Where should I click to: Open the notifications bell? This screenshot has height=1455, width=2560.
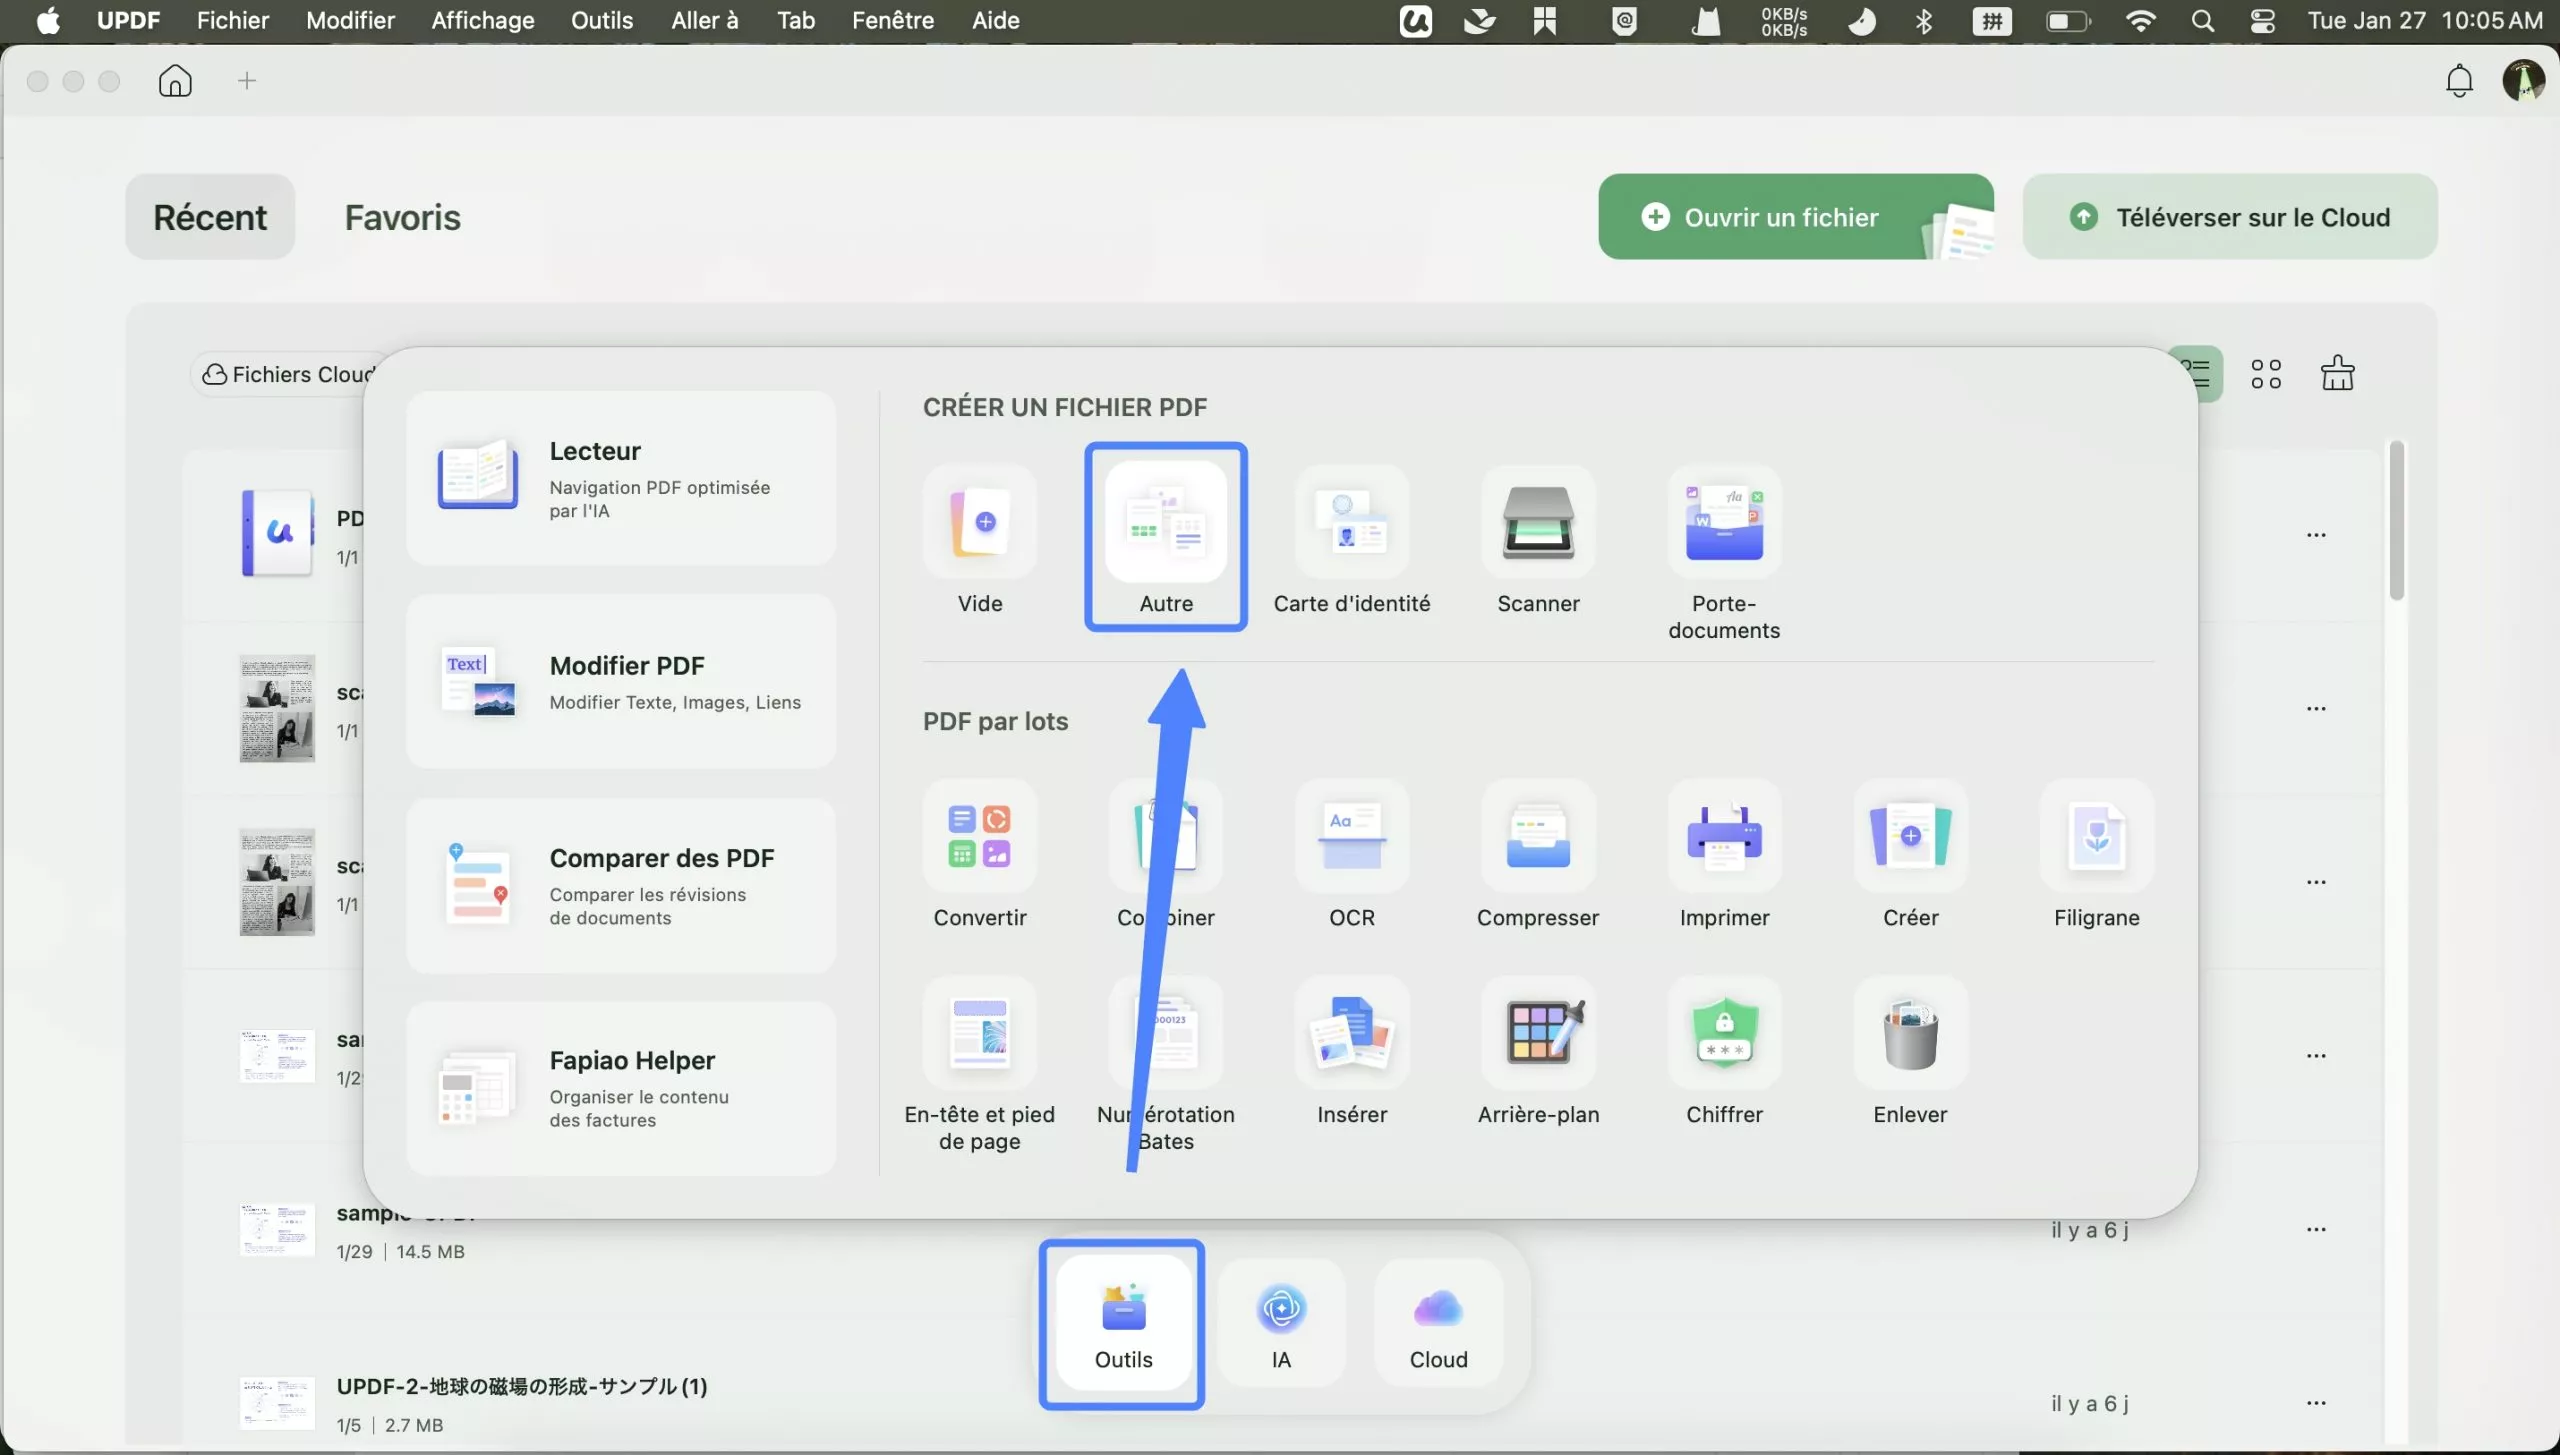tap(2459, 80)
